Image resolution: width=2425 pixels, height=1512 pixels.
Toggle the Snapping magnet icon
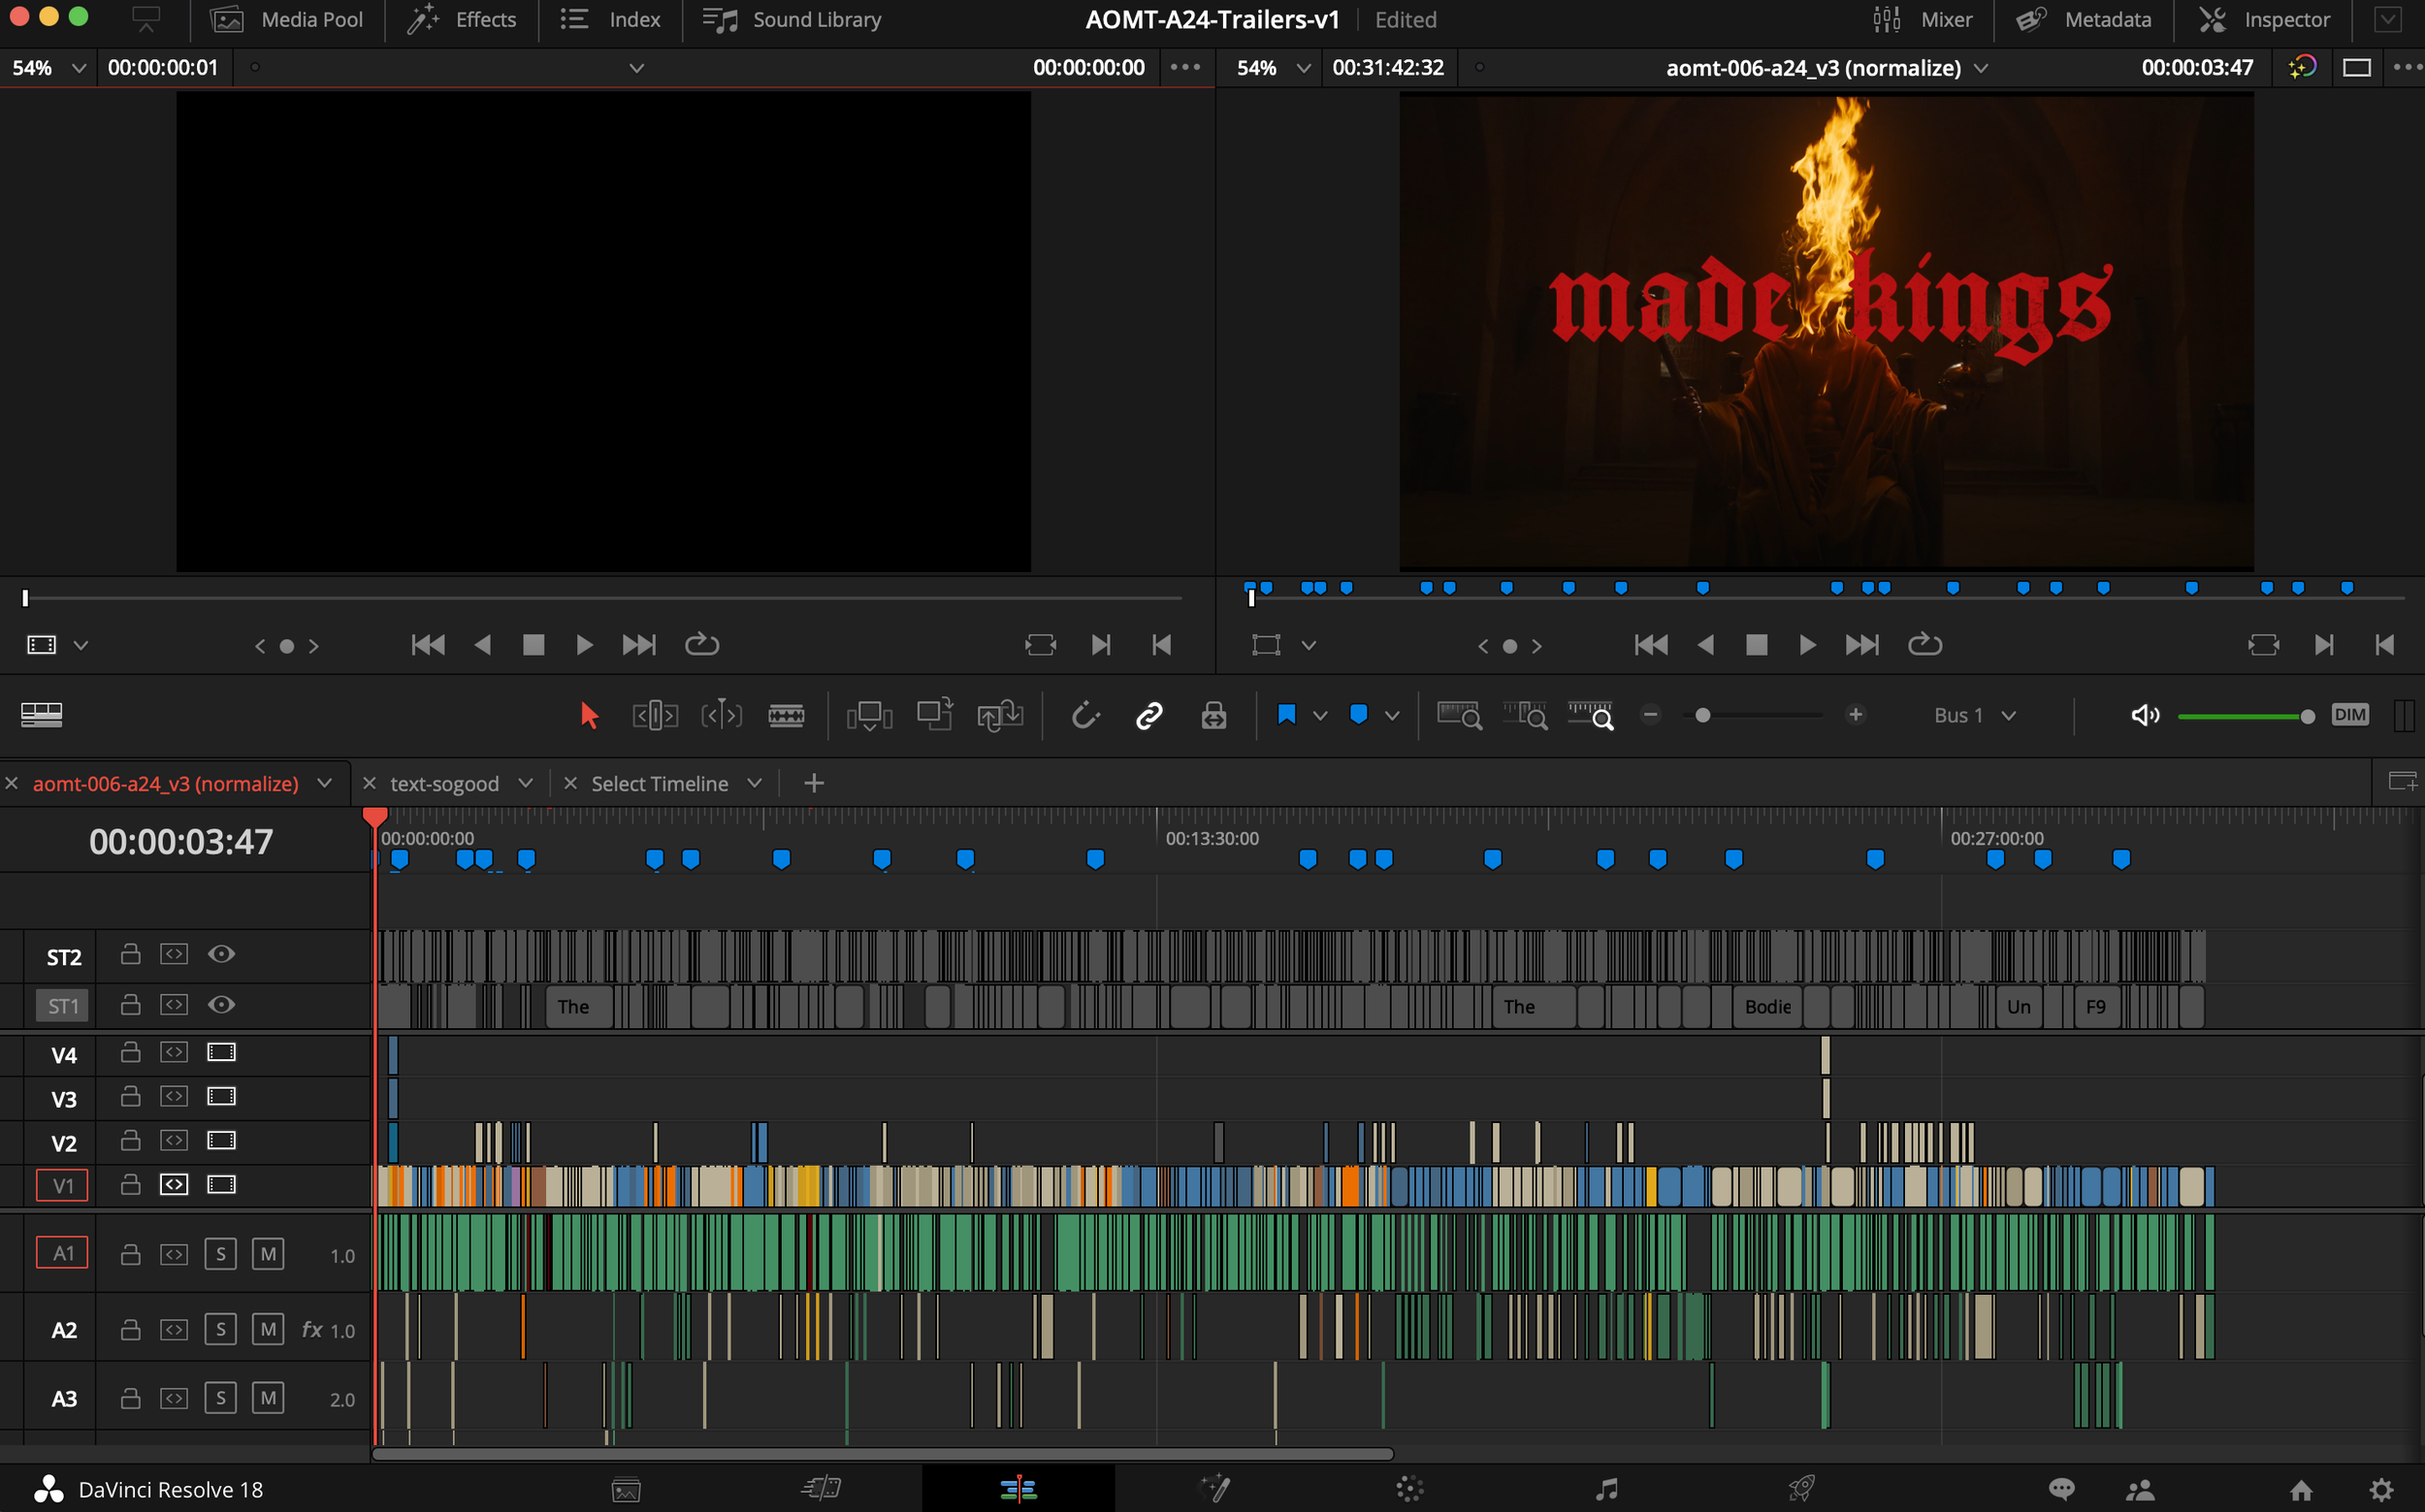[x=1085, y=715]
